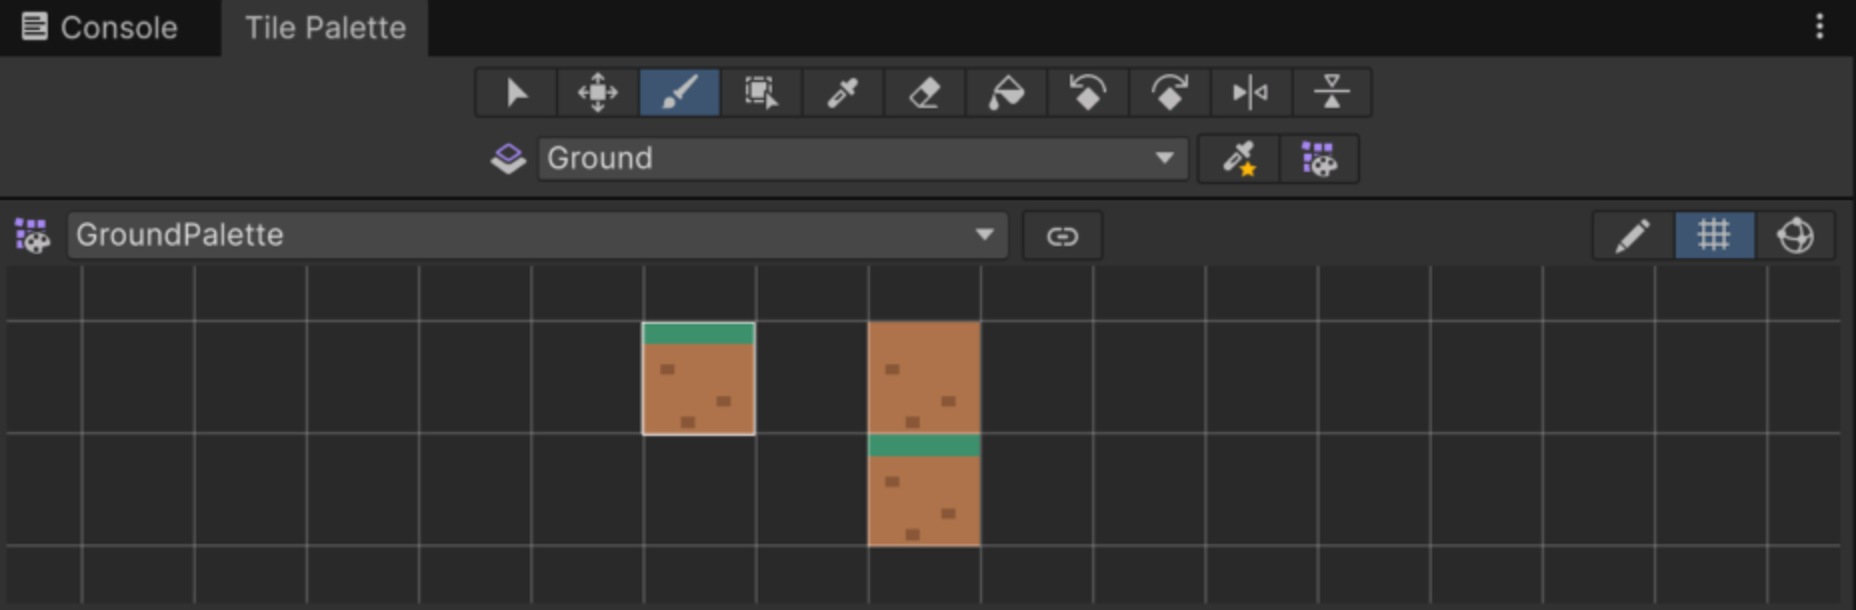Screen dimensions: 1856x610
Task: Toggle palette edit pencil mode
Action: [x=1633, y=236]
